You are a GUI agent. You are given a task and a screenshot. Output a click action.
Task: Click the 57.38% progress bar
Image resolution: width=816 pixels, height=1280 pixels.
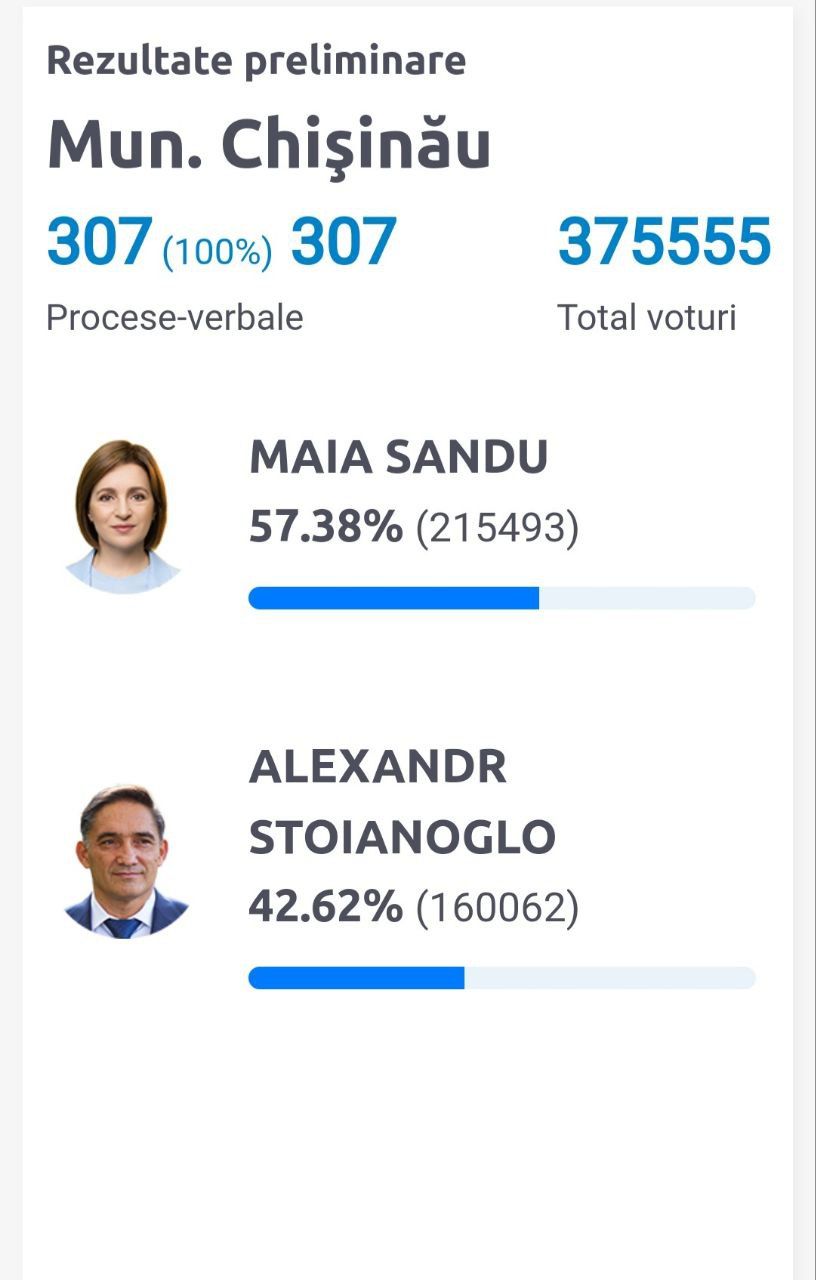point(502,598)
